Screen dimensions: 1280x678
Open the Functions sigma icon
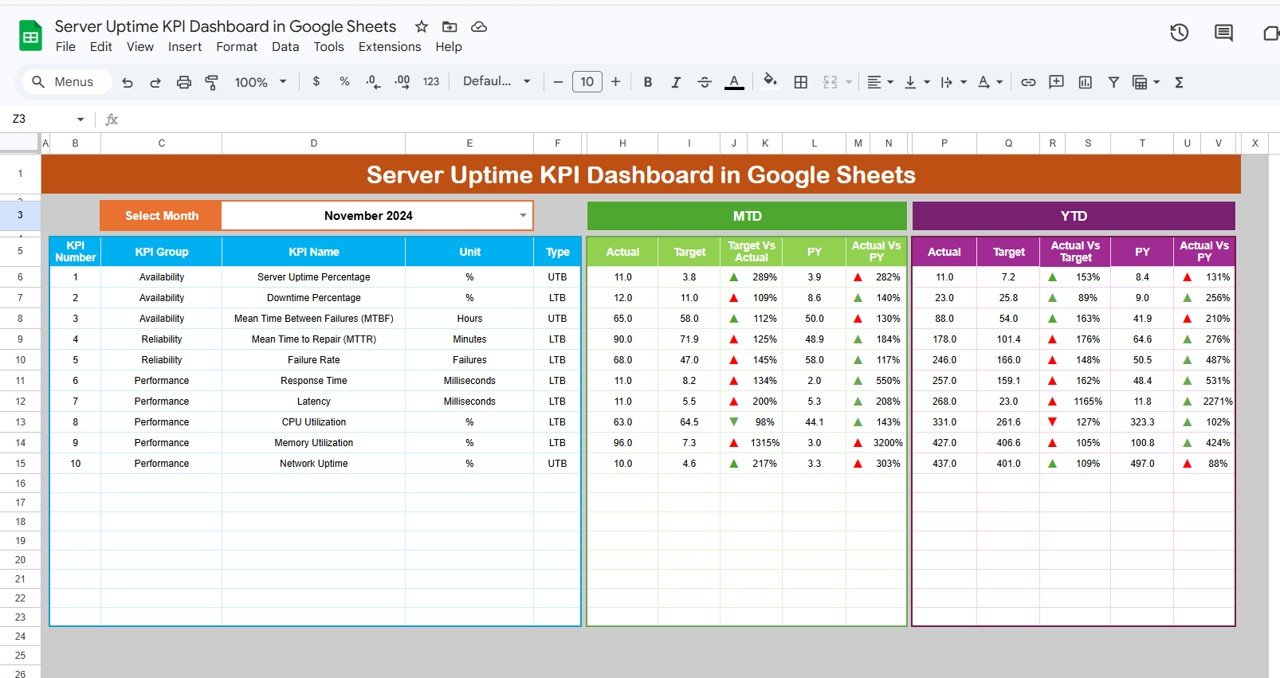pyautogui.click(x=1178, y=82)
